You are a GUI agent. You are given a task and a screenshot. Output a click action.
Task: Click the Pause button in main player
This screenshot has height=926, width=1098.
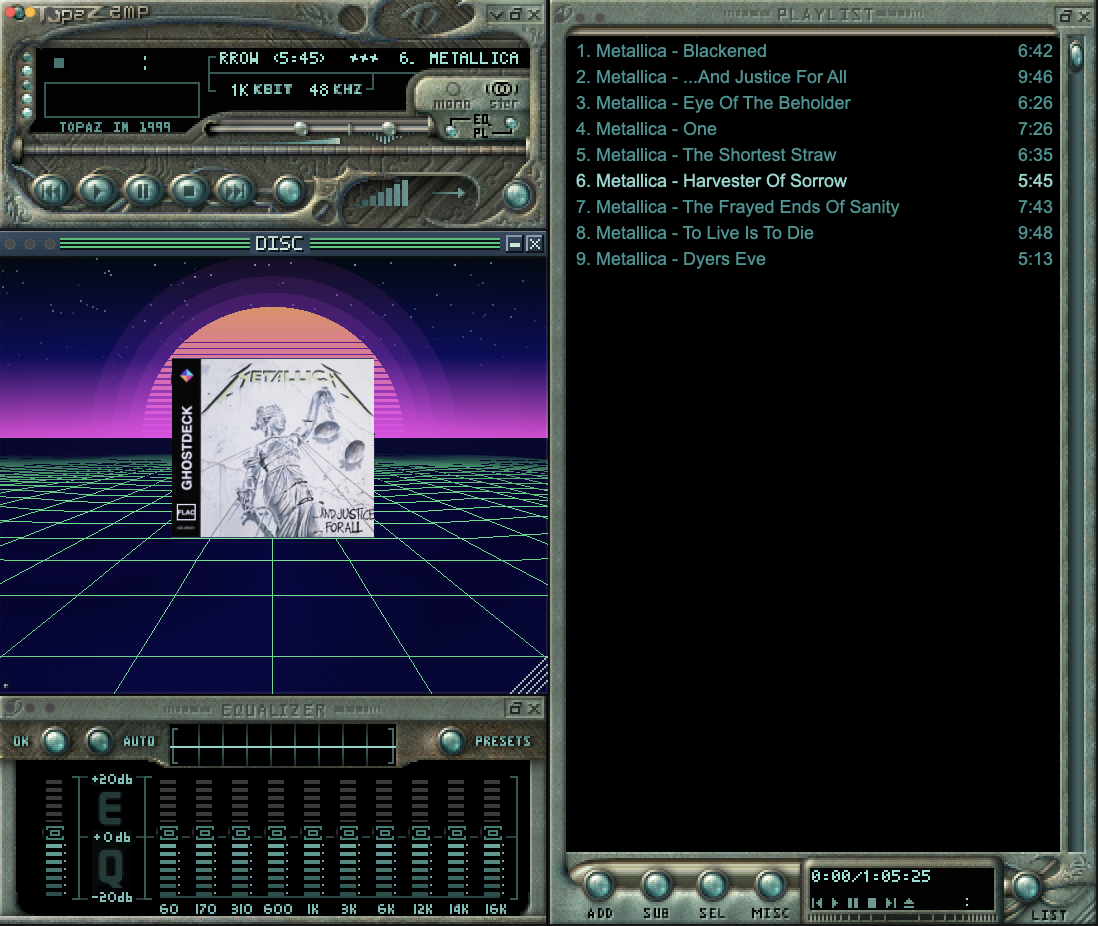pos(143,191)
